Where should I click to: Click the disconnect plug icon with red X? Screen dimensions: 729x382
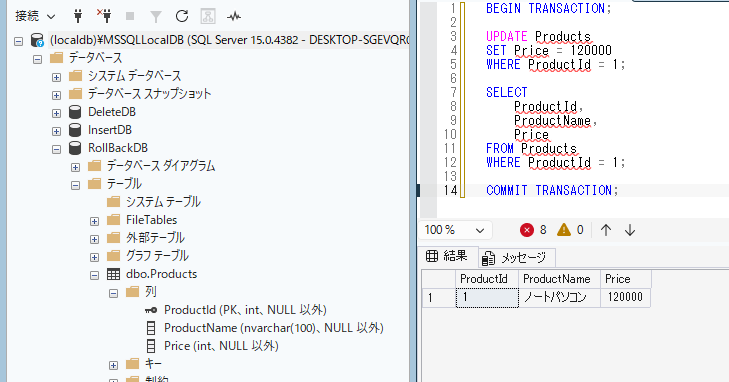[x=104, y=16]
